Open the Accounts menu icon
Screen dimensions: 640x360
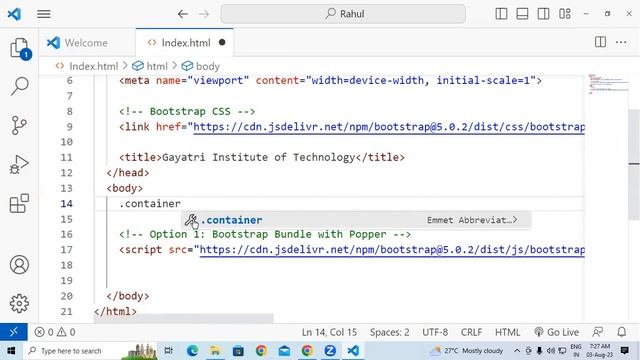coord(19,265)
